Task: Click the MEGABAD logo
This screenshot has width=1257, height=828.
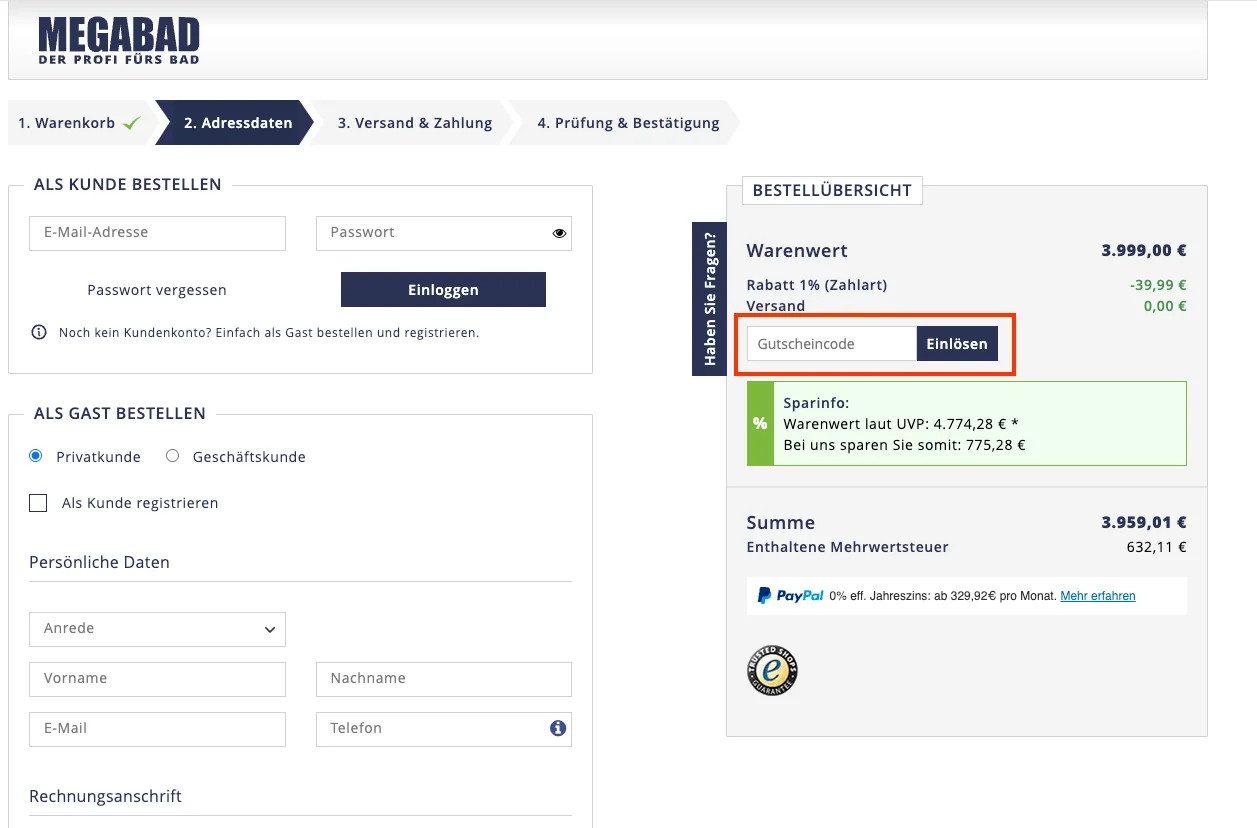Action: 118,39
